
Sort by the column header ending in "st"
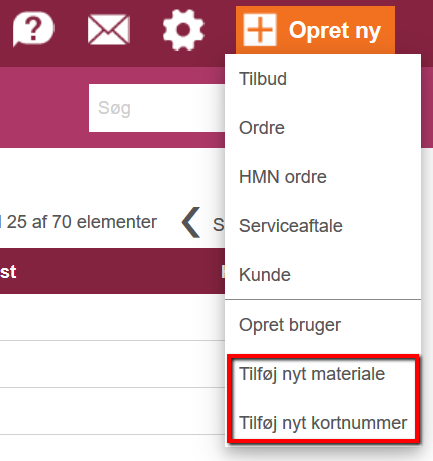point(8,272)
